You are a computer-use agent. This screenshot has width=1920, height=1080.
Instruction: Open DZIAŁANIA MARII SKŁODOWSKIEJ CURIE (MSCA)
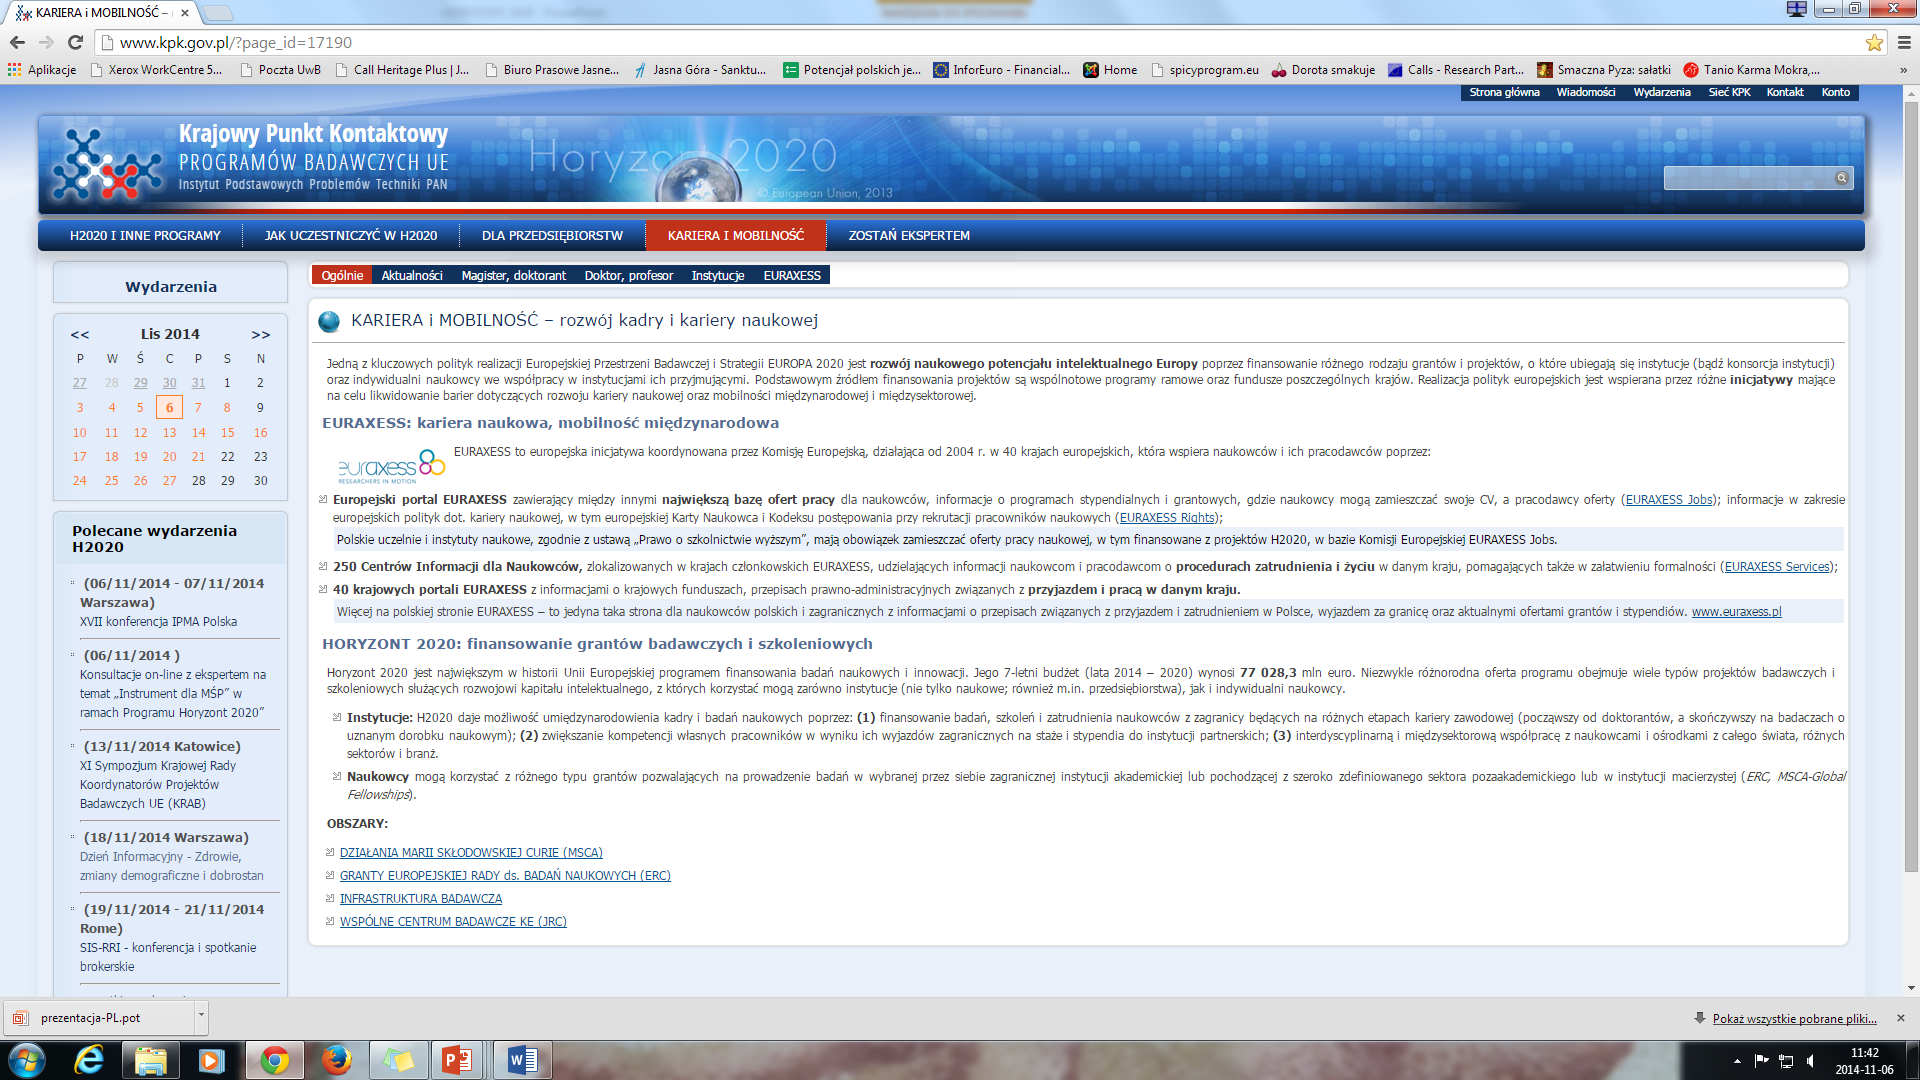pos(471,853)
